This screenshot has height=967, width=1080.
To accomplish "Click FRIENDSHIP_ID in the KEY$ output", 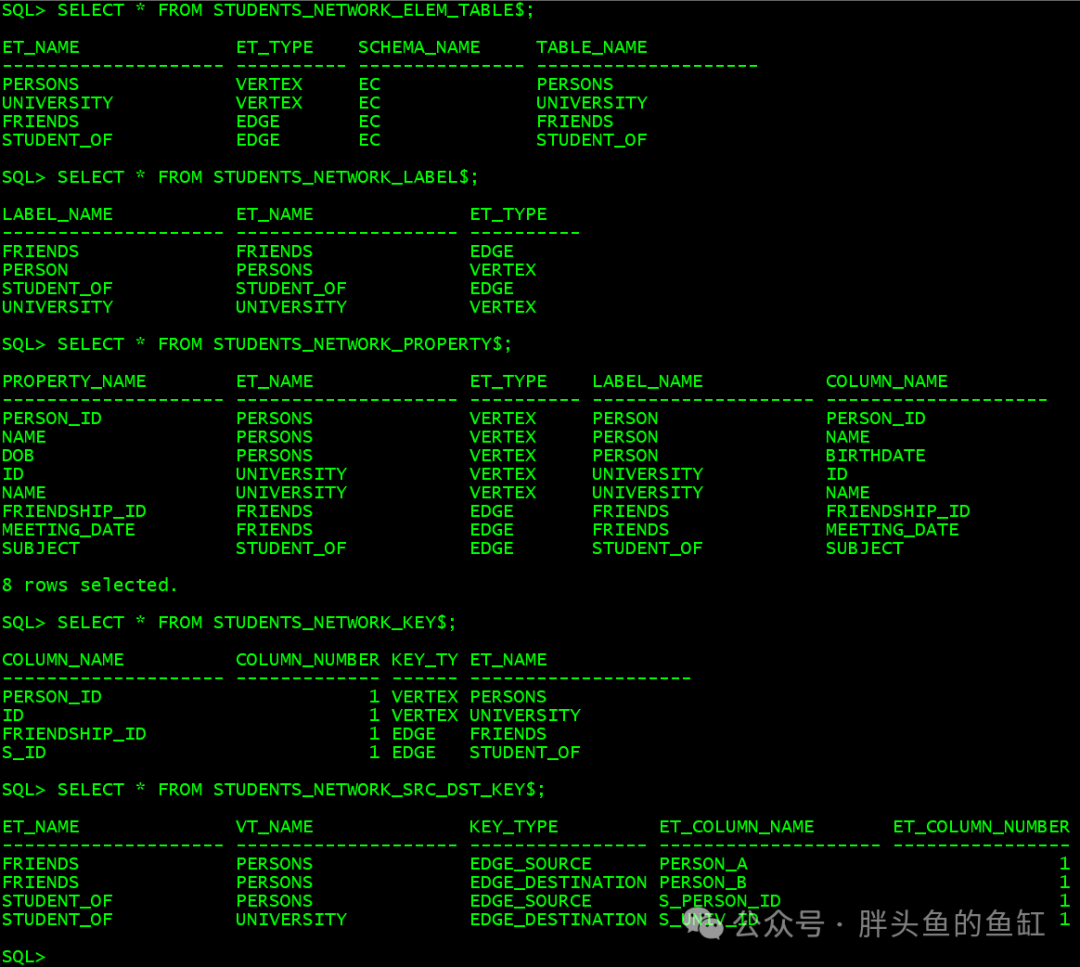I will click(74, 734).
